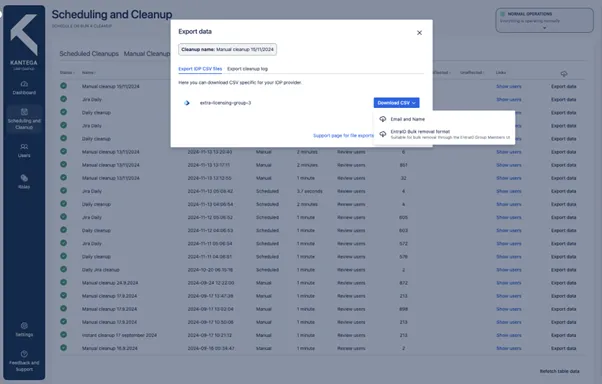602x384 pixels.
Task: Click status check icon for Manual cleanup 15/11/2024
Action: (x=63, y=86)
